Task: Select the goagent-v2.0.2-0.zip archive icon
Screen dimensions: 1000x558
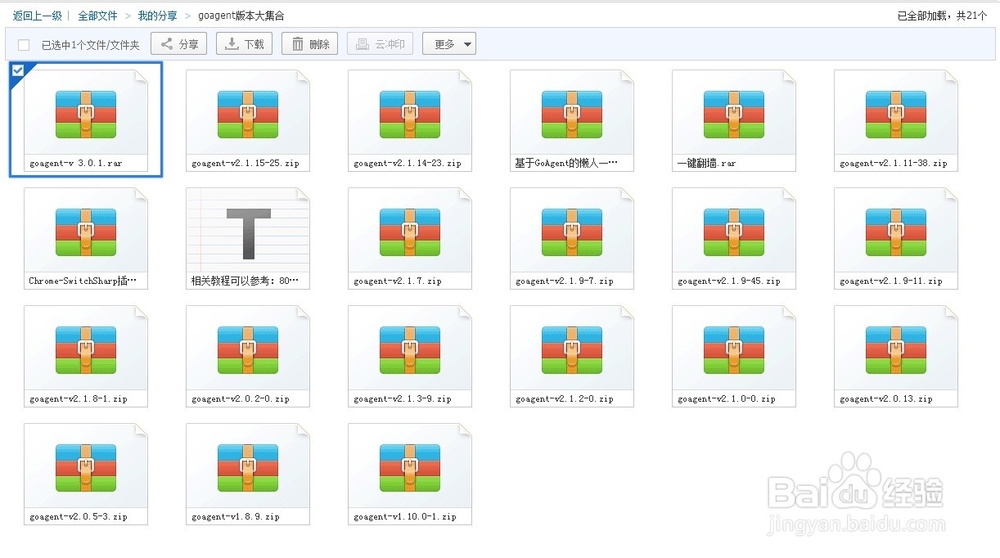Action: [247, 350]
